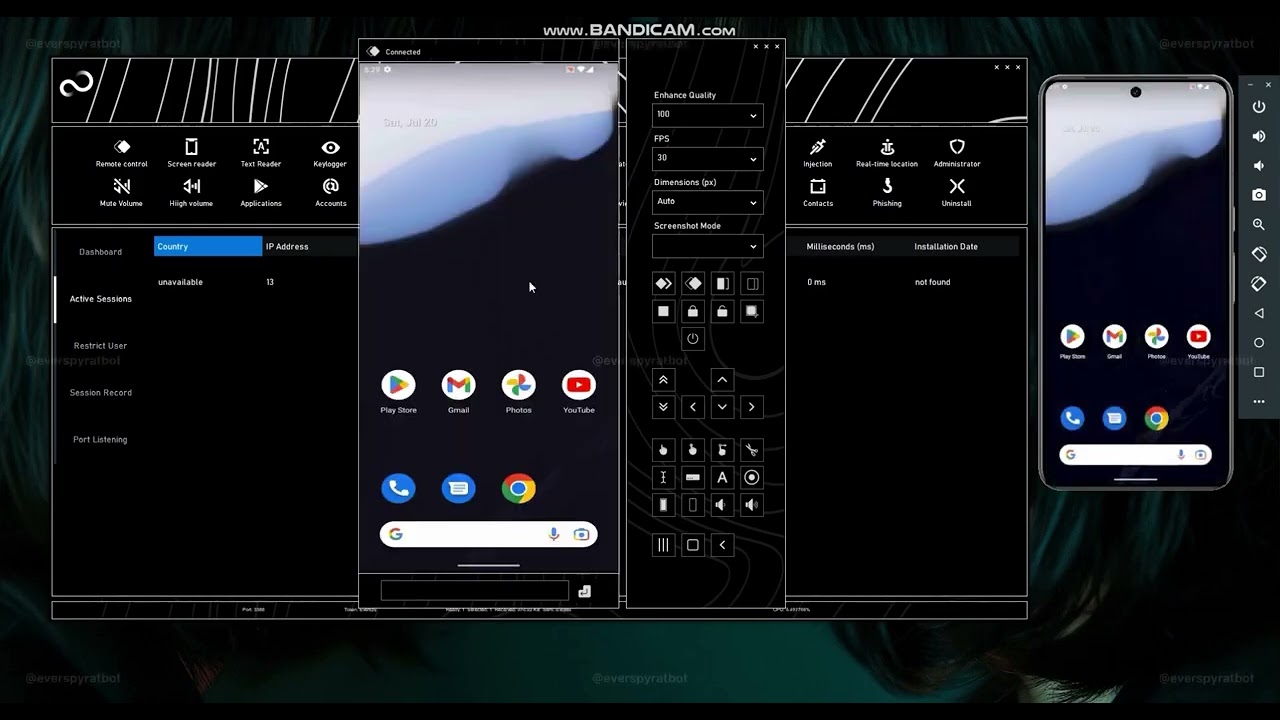Click emulator sidebar camera screenshot icon
The height and width of the screenshot is (720, 1280).
1259,195
